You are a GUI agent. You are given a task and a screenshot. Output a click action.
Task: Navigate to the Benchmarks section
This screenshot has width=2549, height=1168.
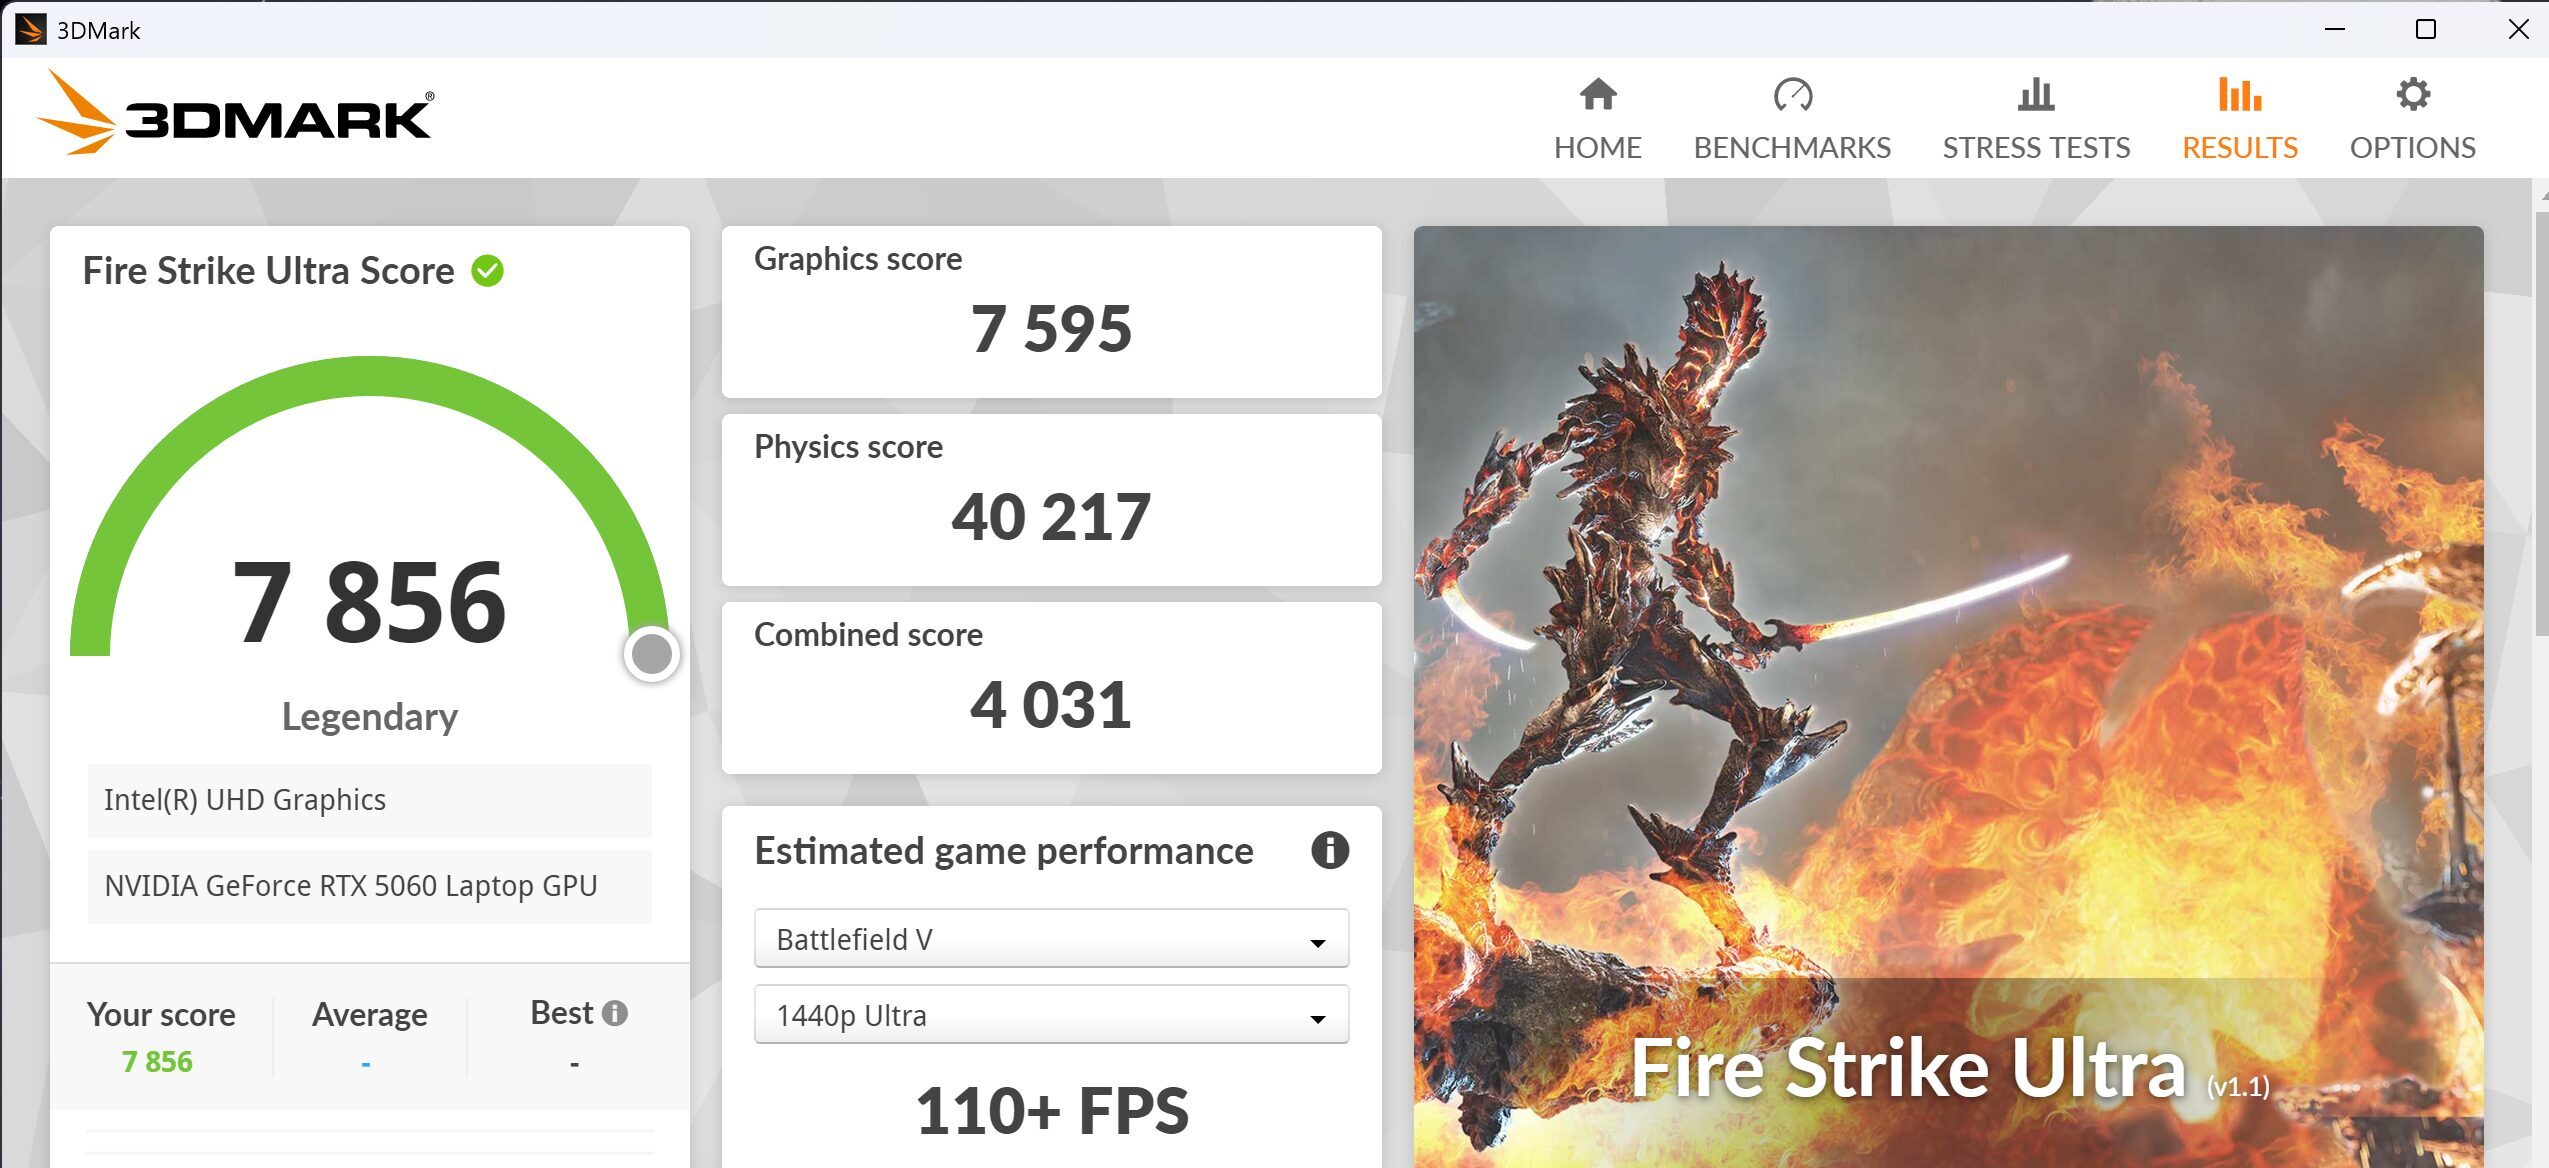1792,147
